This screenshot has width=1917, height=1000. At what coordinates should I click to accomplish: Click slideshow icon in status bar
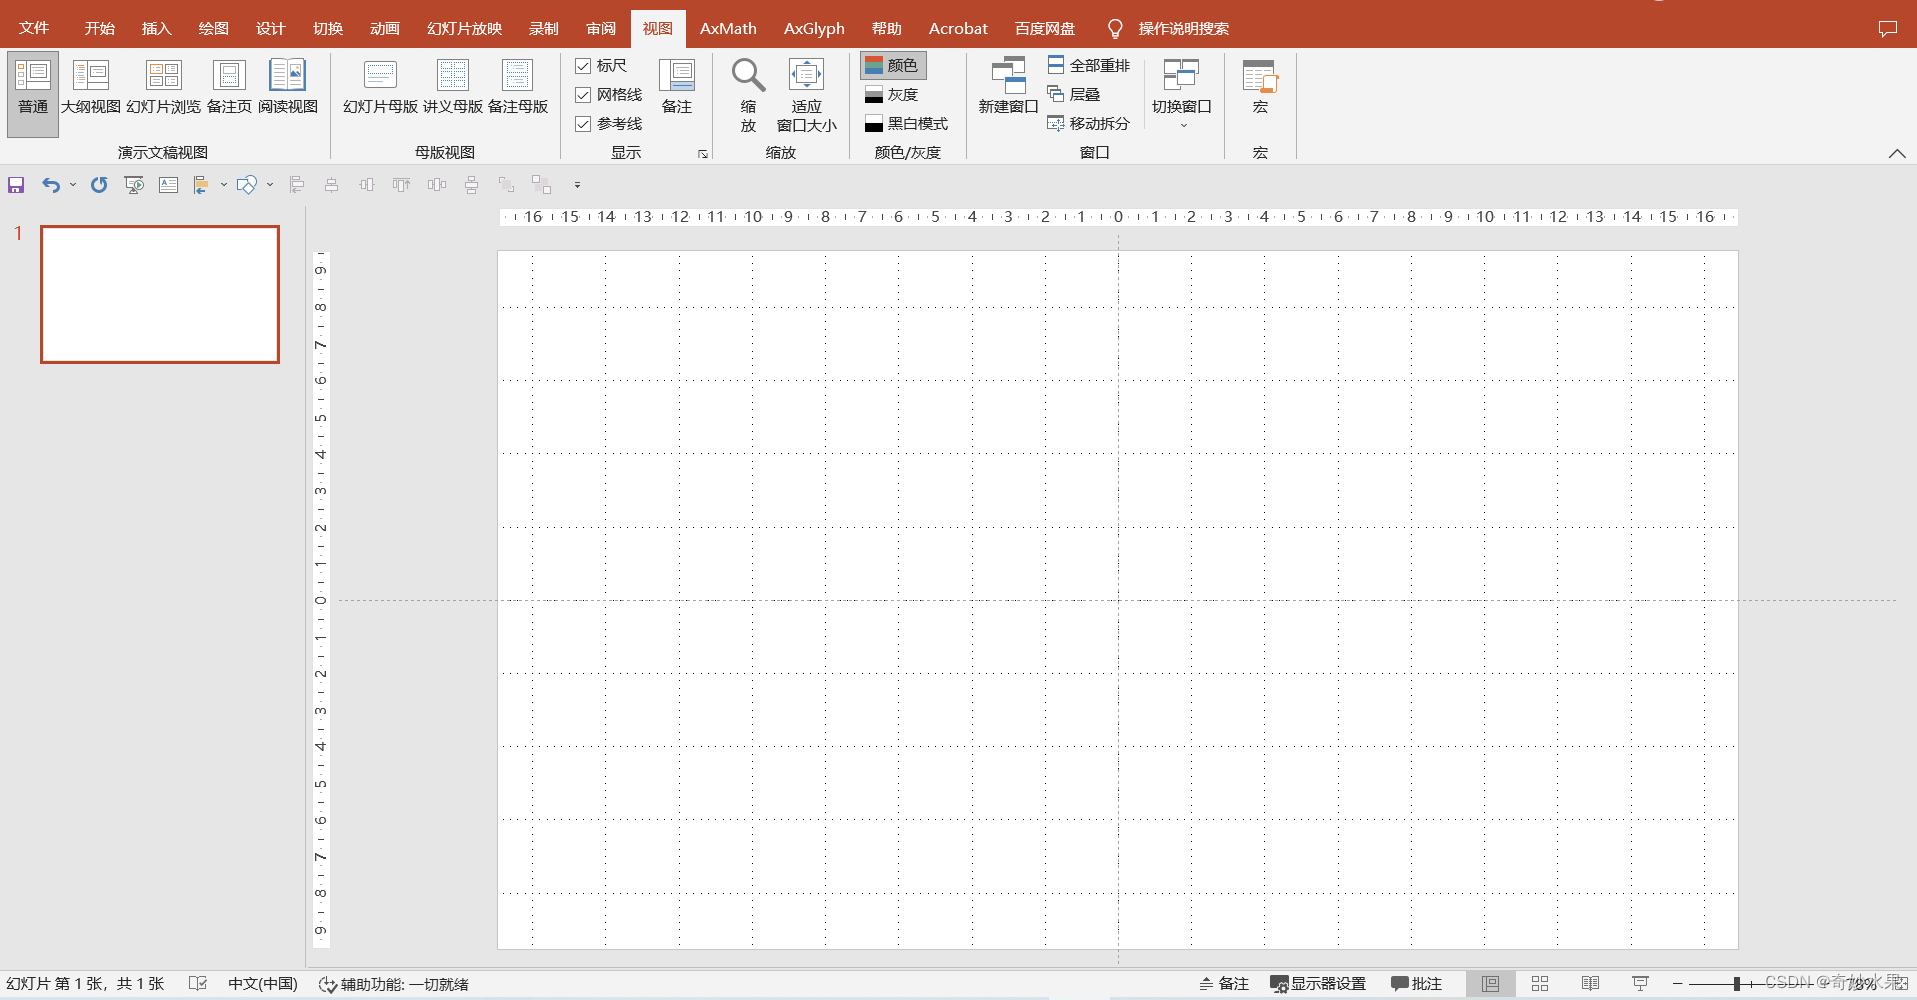(x=1640, y=984)
